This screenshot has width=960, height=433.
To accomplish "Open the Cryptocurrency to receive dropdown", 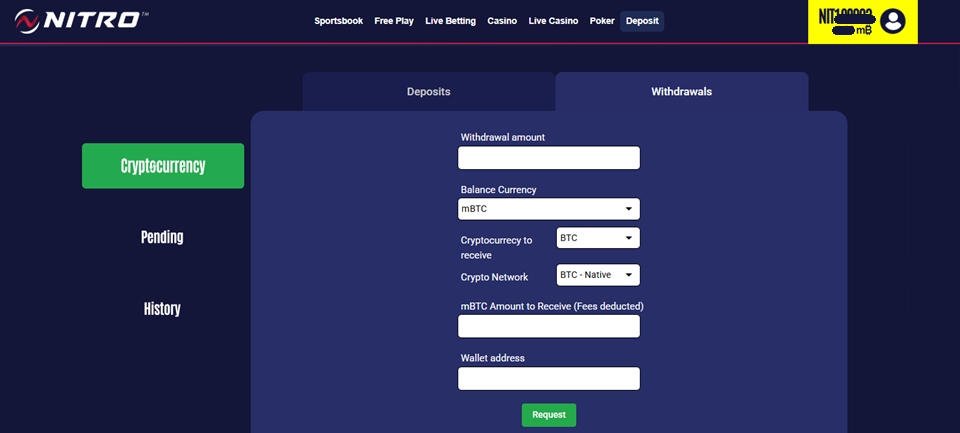I will click(597, 238).
